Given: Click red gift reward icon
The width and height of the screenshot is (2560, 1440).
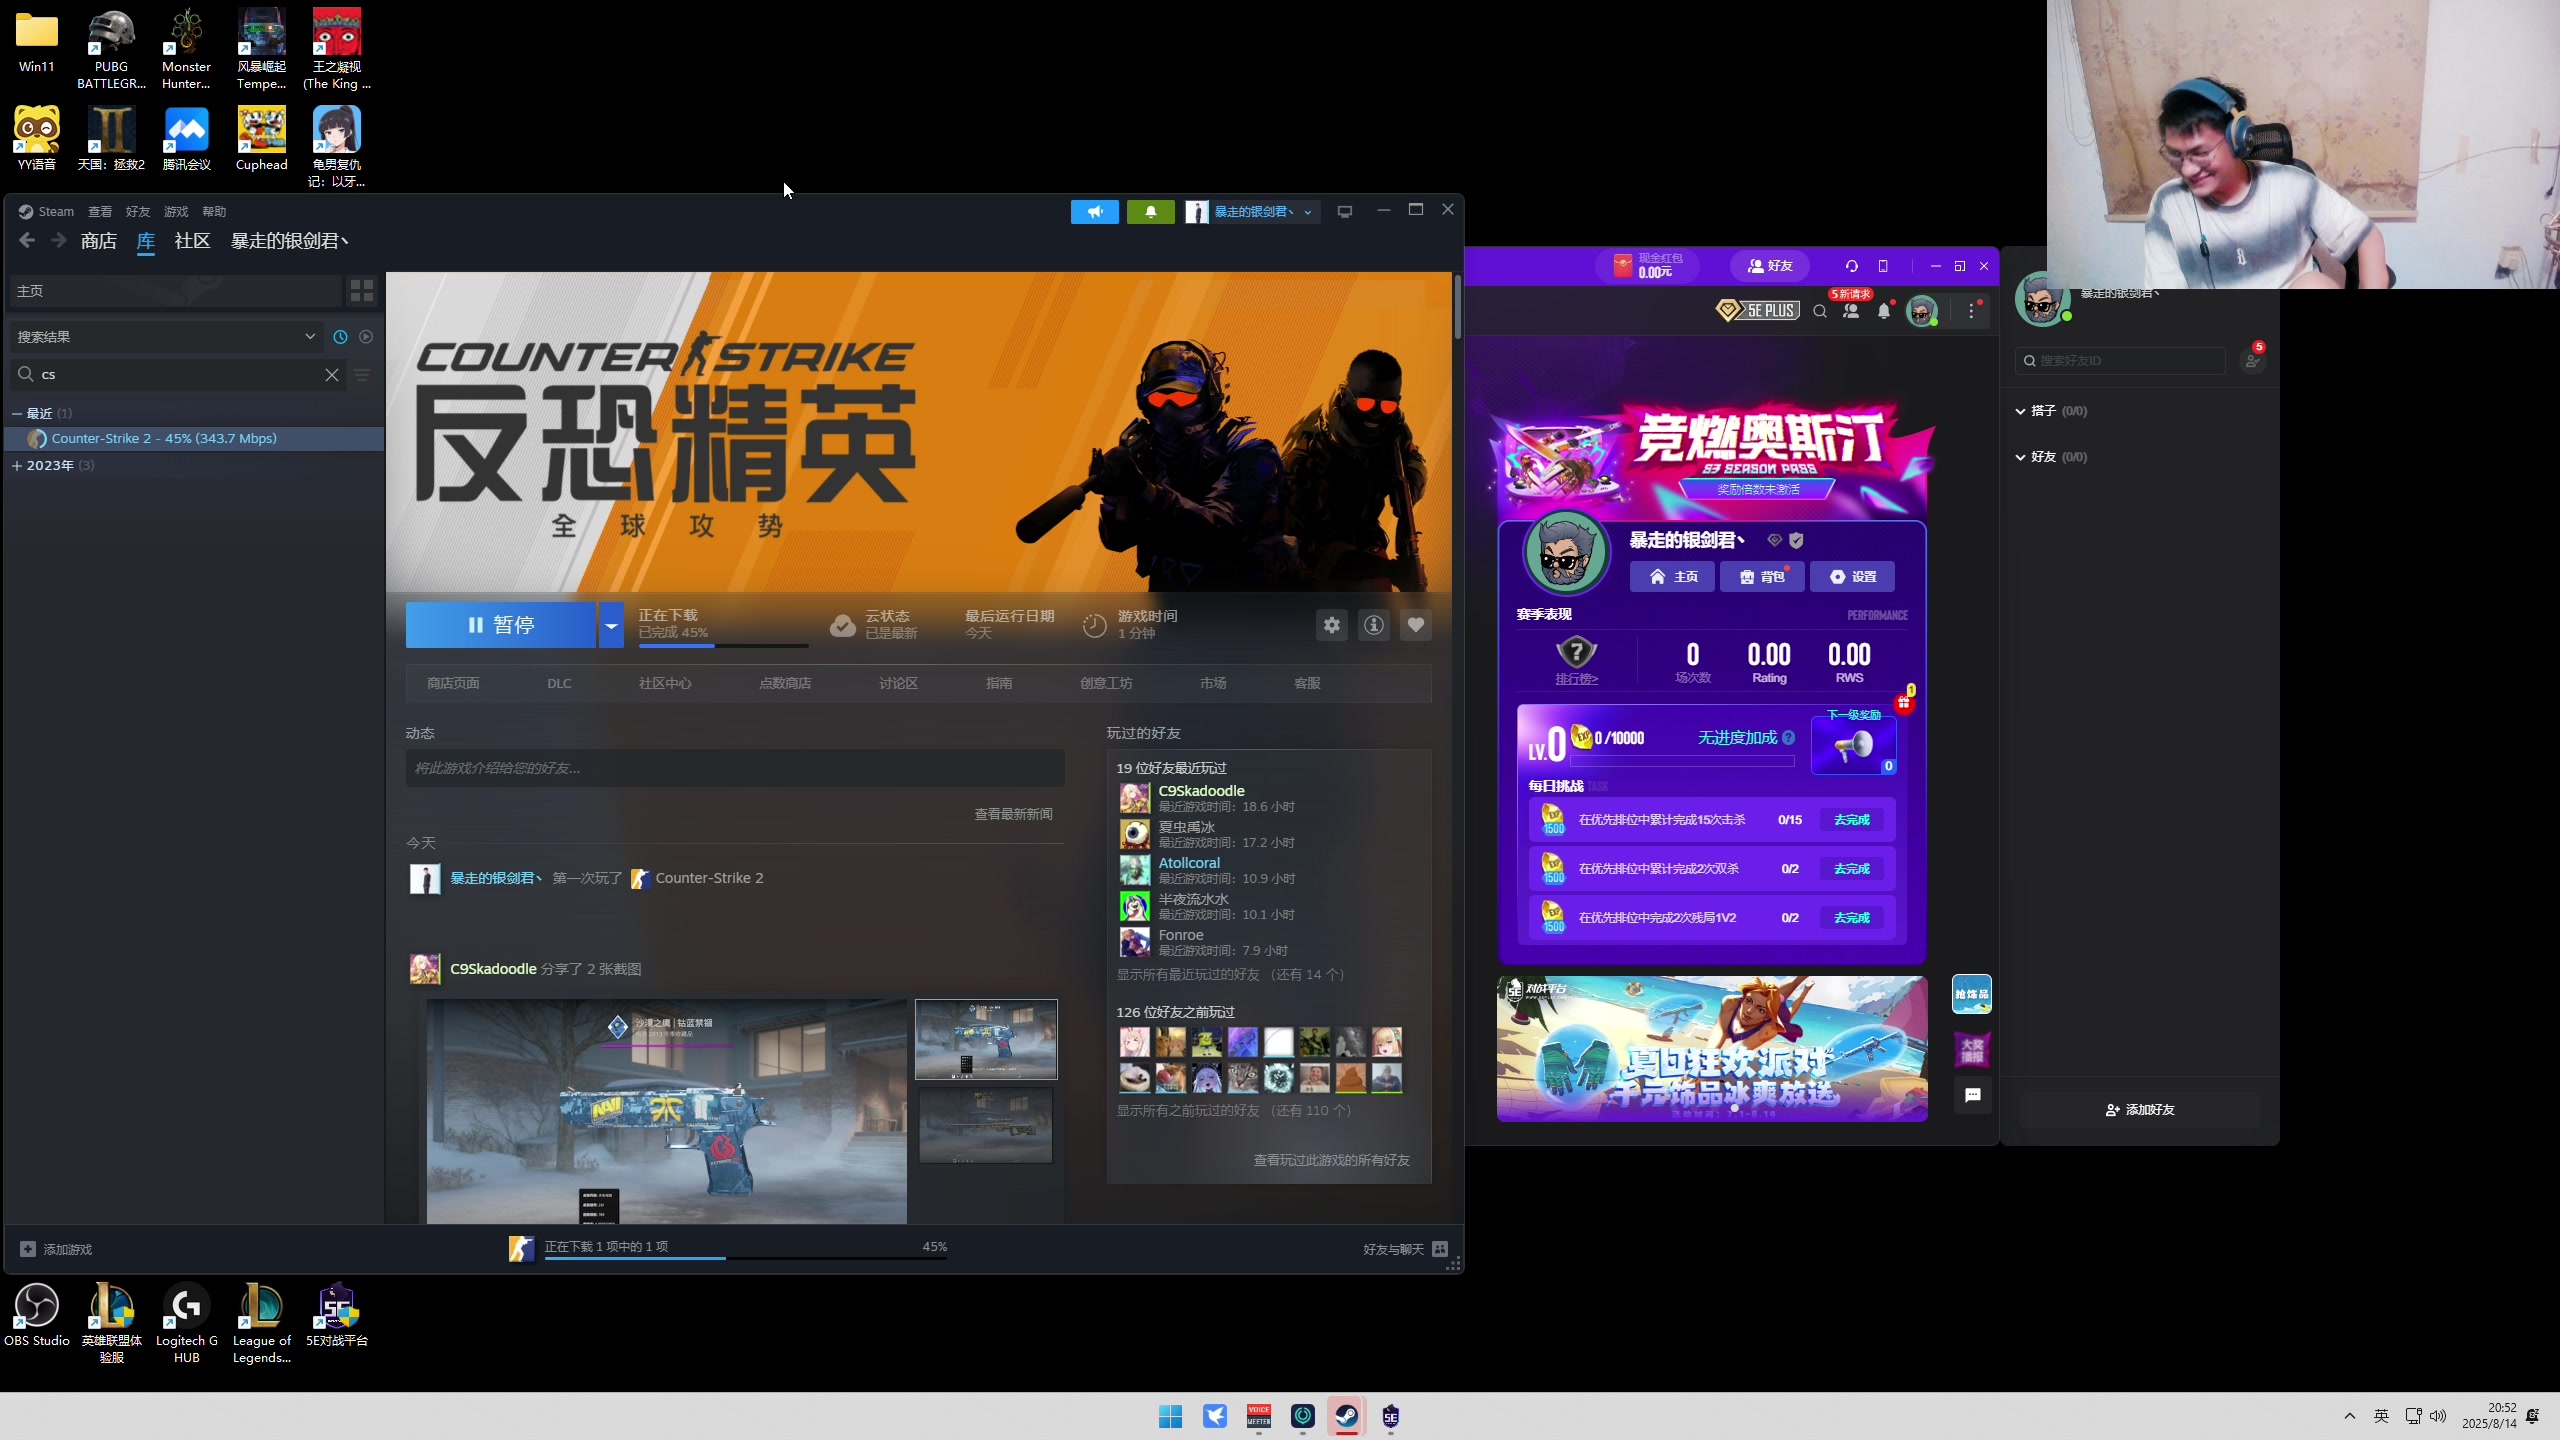Looking at the screenshot, I should click(x=1904, y=704).
